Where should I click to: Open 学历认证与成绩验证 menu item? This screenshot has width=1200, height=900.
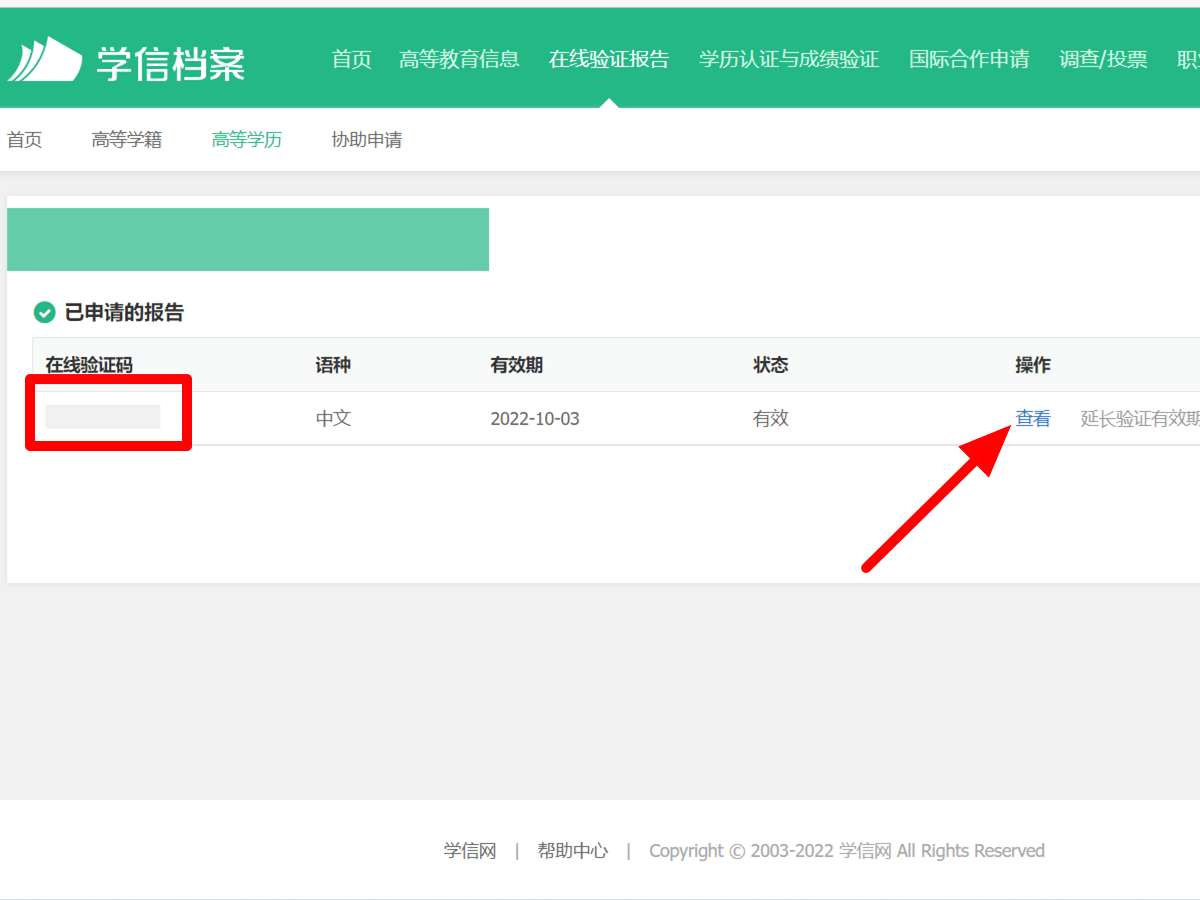(789, 59)
